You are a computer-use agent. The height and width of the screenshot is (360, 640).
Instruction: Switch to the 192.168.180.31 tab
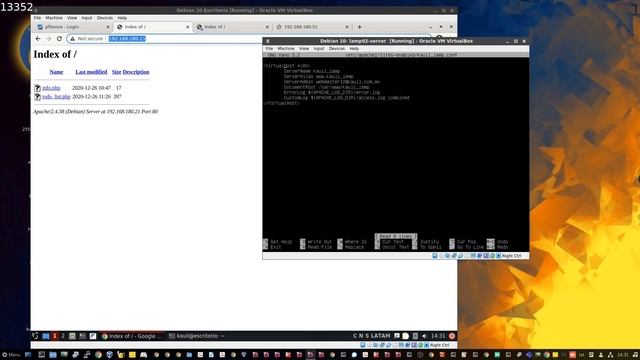pos(312,27)
